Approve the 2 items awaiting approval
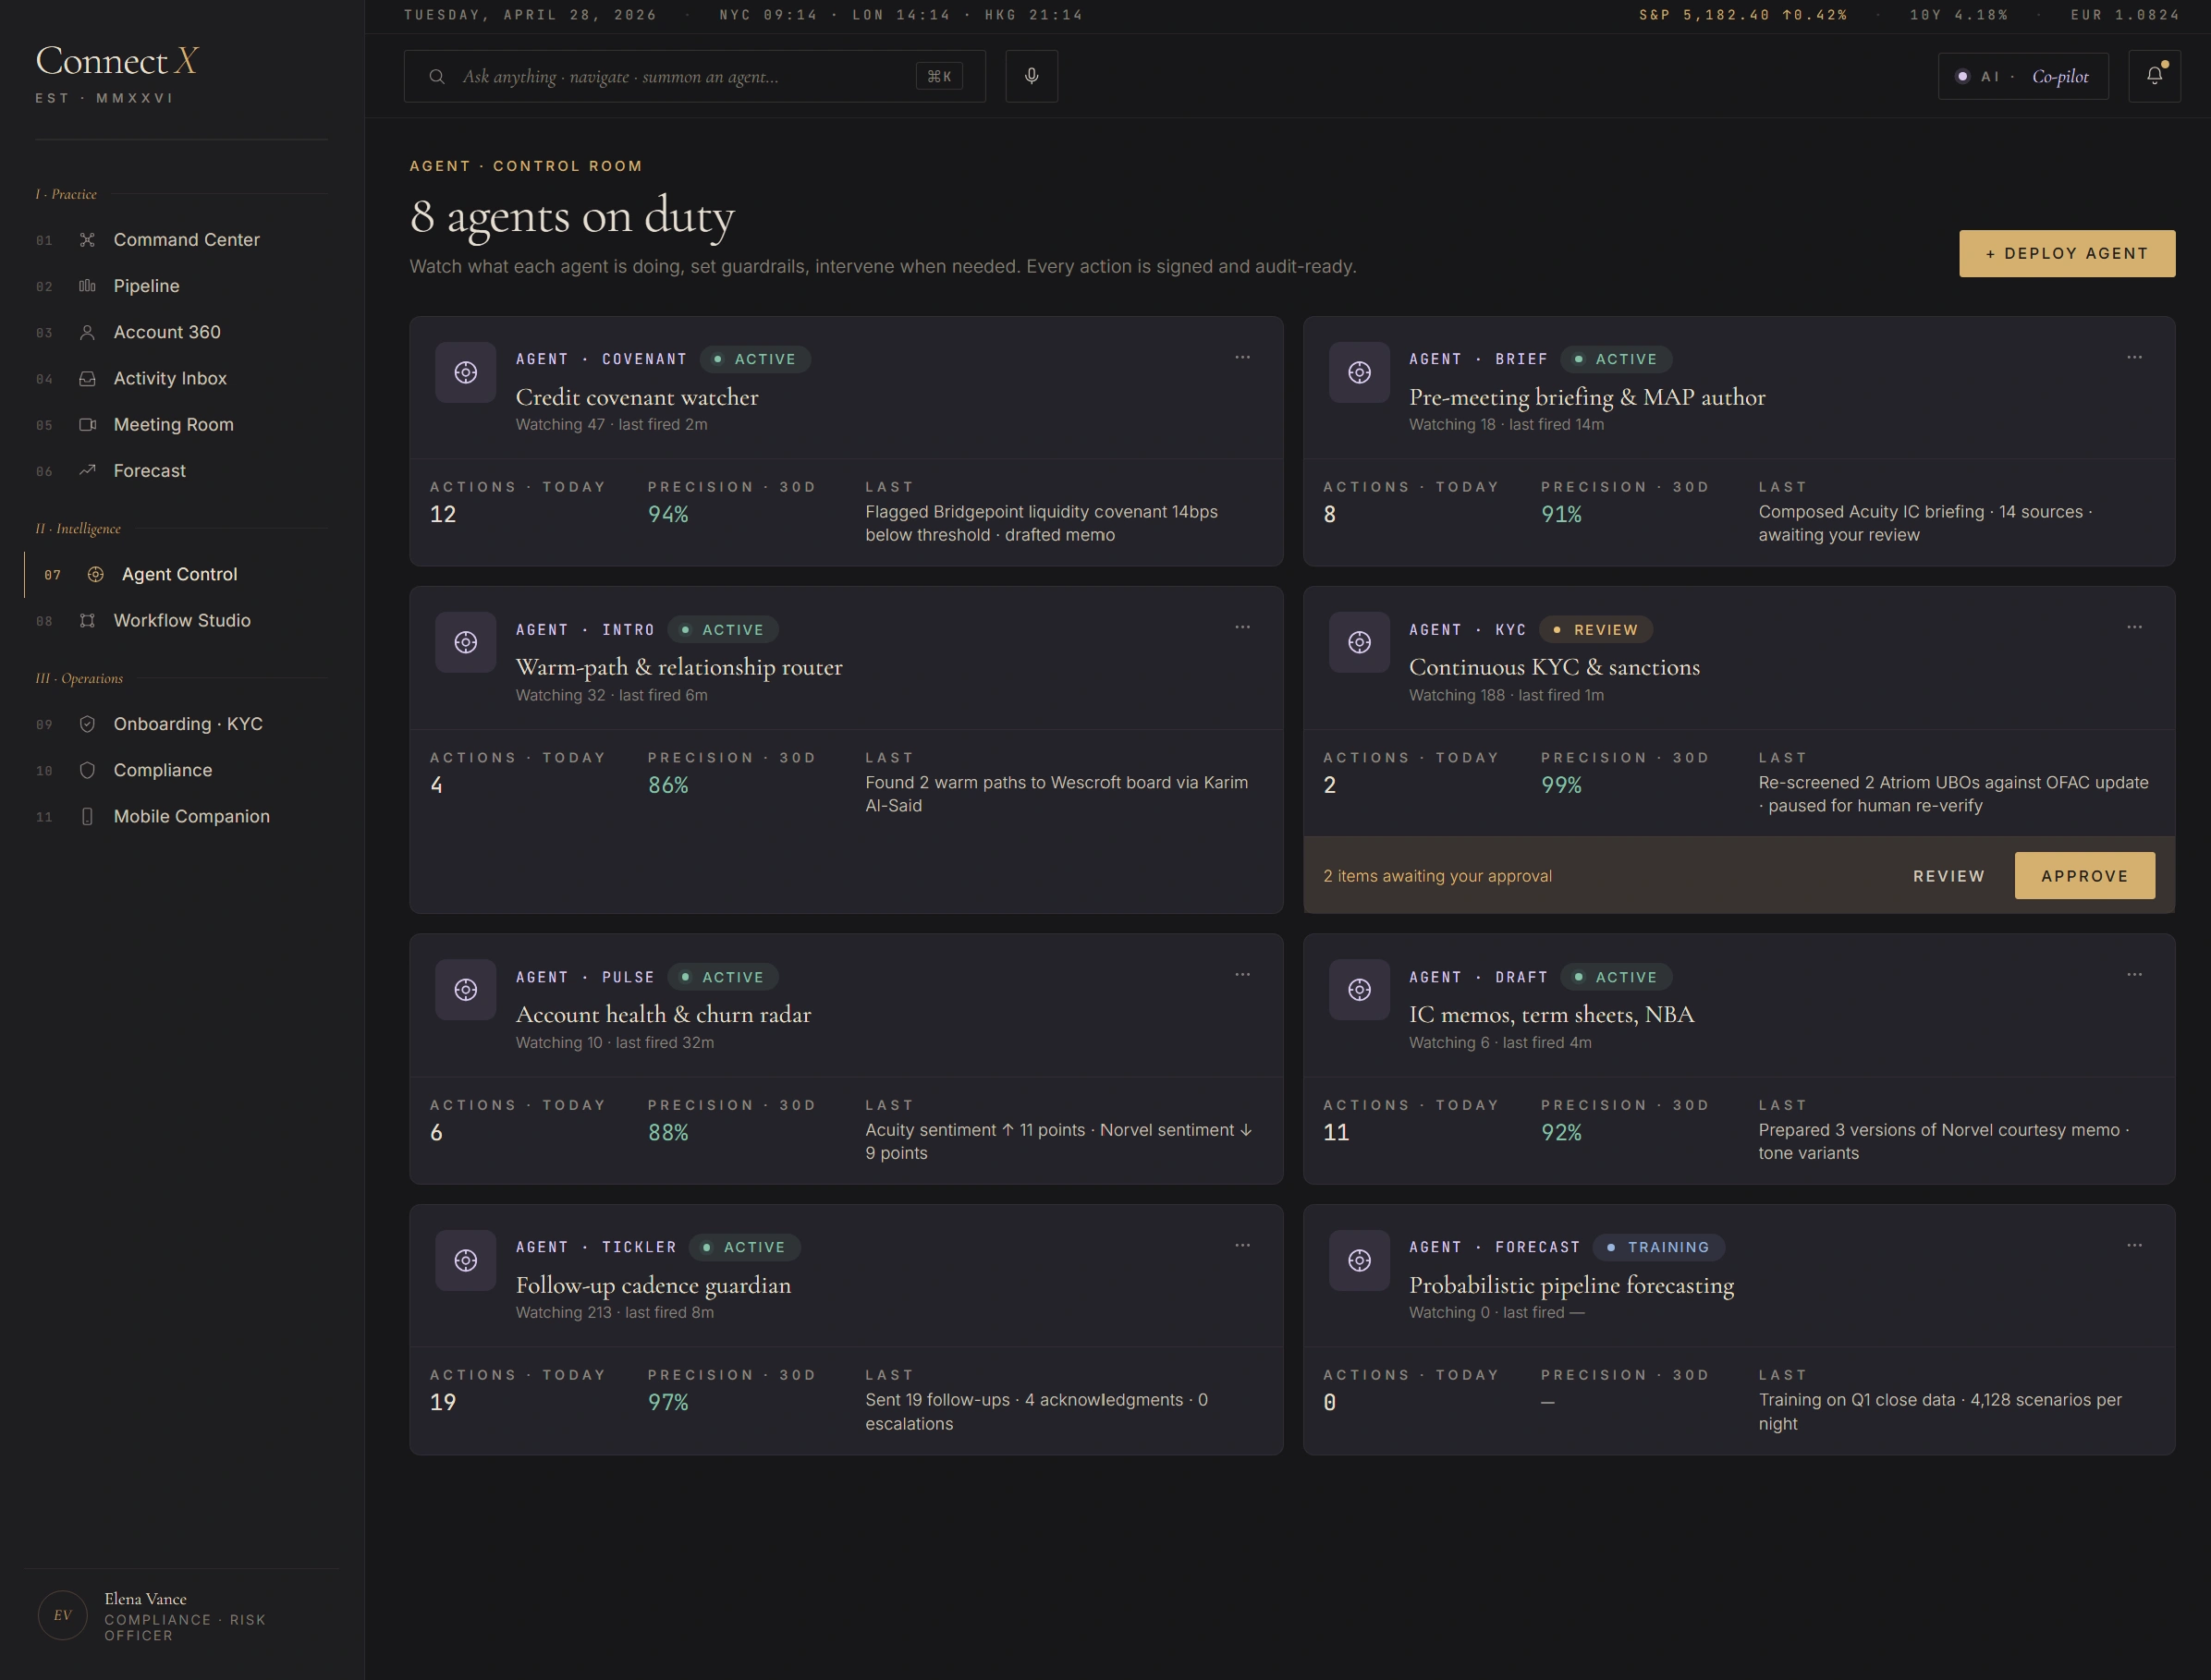This screenshot has height=1680, width=2211. point(2085,875)
